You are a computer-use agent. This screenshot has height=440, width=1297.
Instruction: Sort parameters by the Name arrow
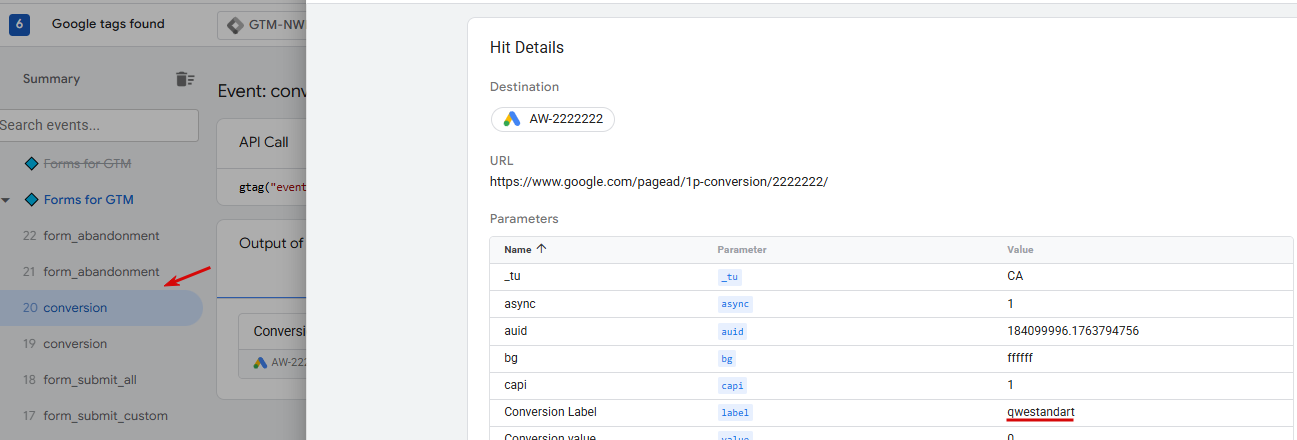pyautogui.click(x=542, y=249)
